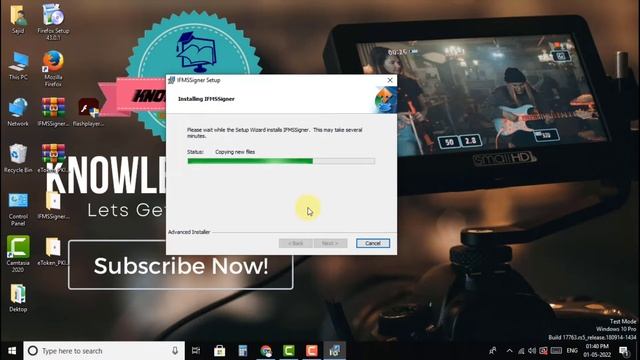Open the Sajid user folder icon
The height and width of the screenshot is (360, 640).
click(18, 18)
